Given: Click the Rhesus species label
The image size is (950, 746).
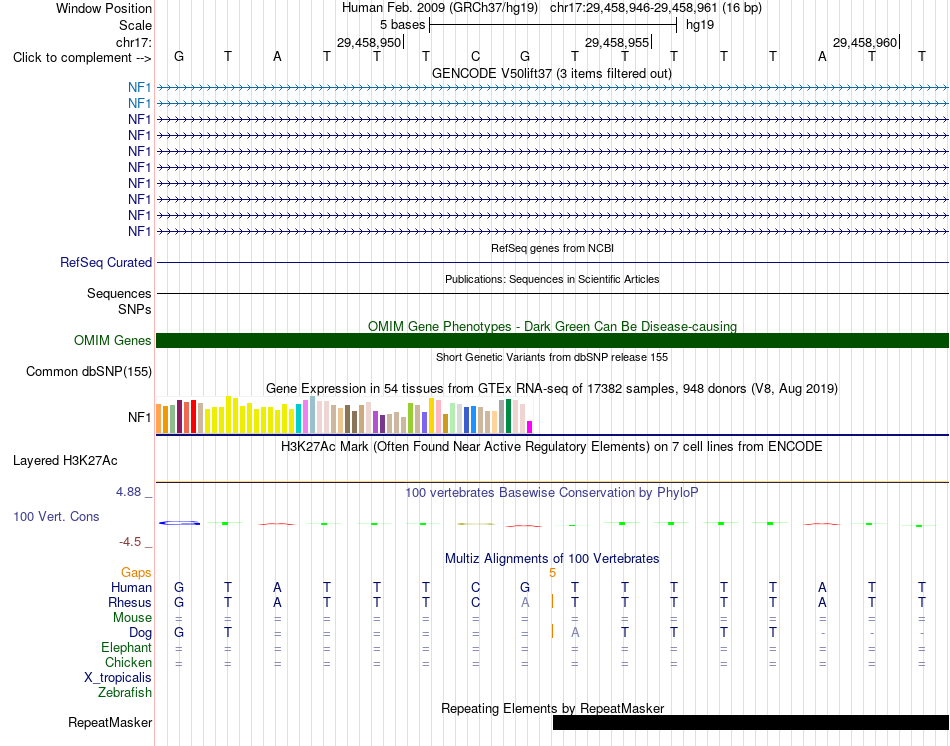Looking at the screenshot, I should click(x=130, y=602).
